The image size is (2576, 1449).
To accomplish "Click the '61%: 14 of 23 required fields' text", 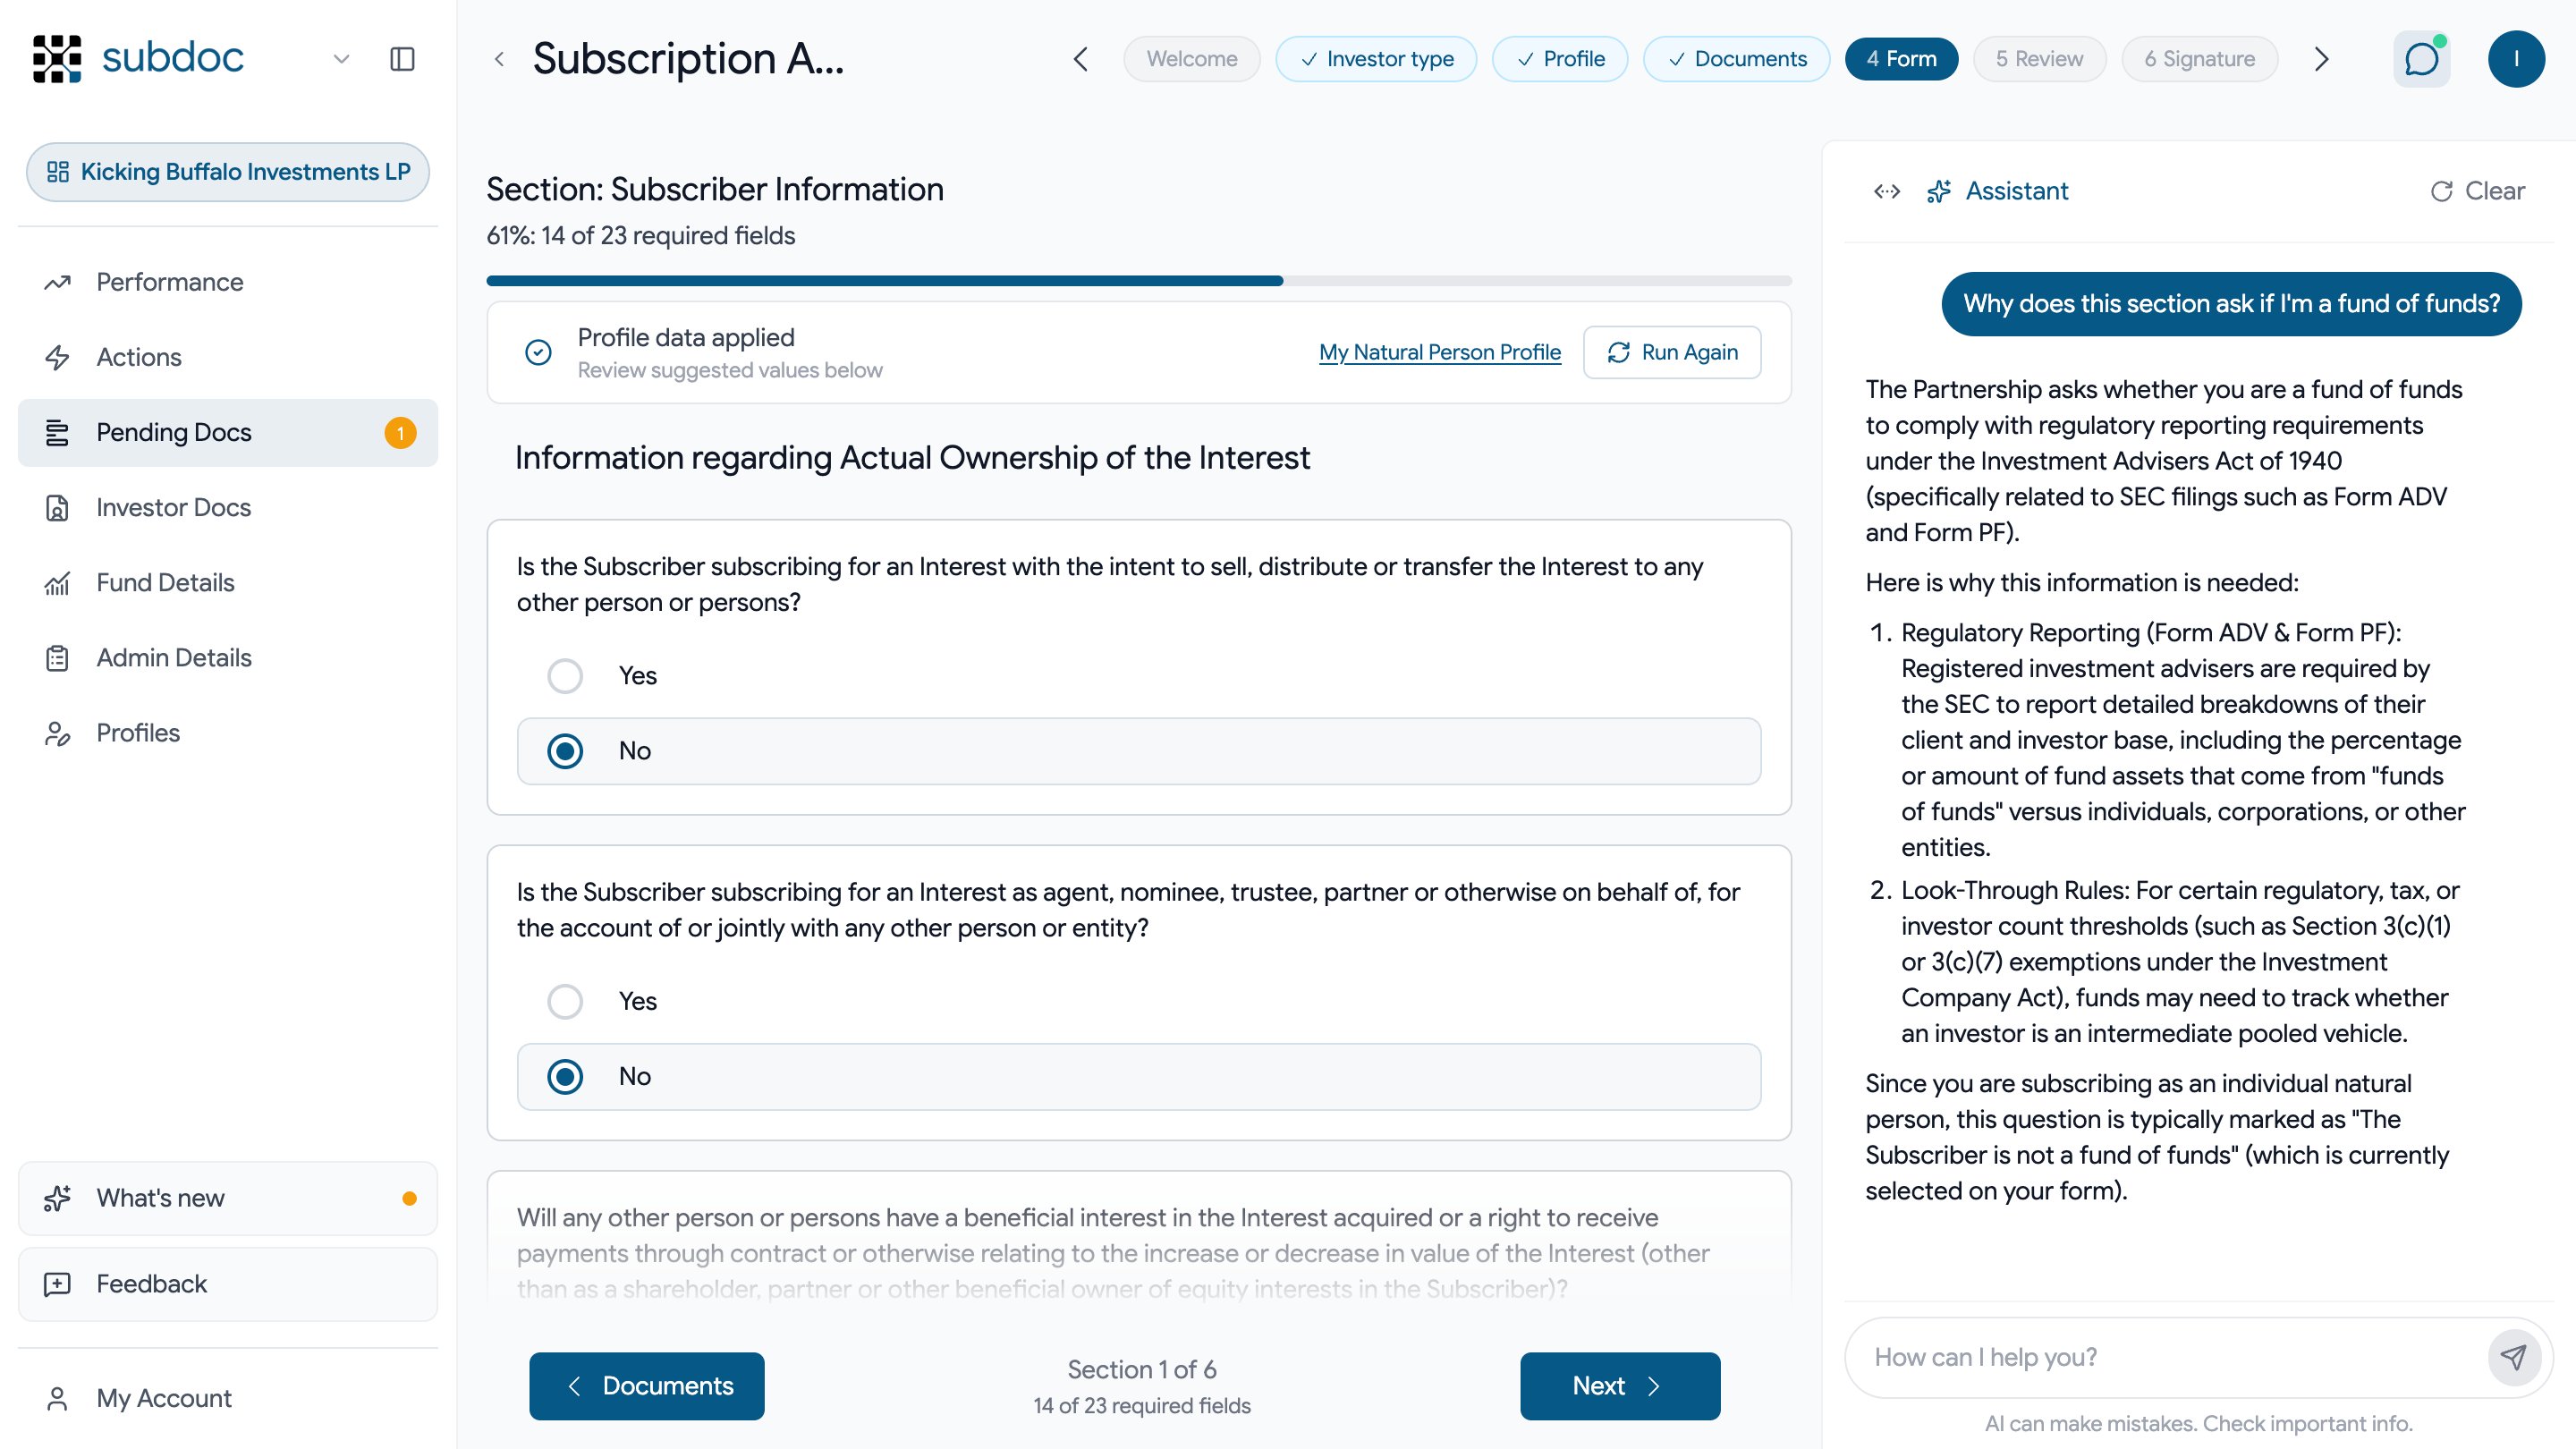I will (641, 236).
